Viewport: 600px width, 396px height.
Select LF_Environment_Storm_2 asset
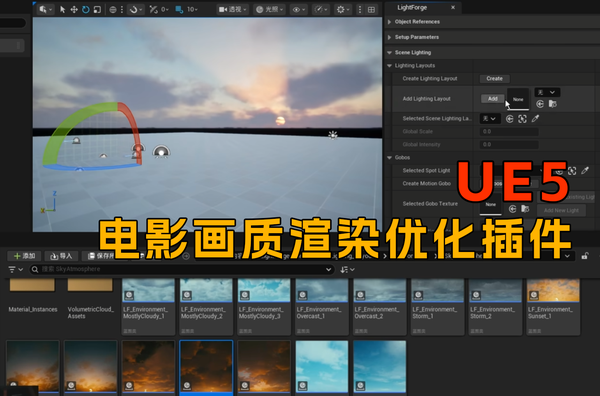[x=495, y=307]
